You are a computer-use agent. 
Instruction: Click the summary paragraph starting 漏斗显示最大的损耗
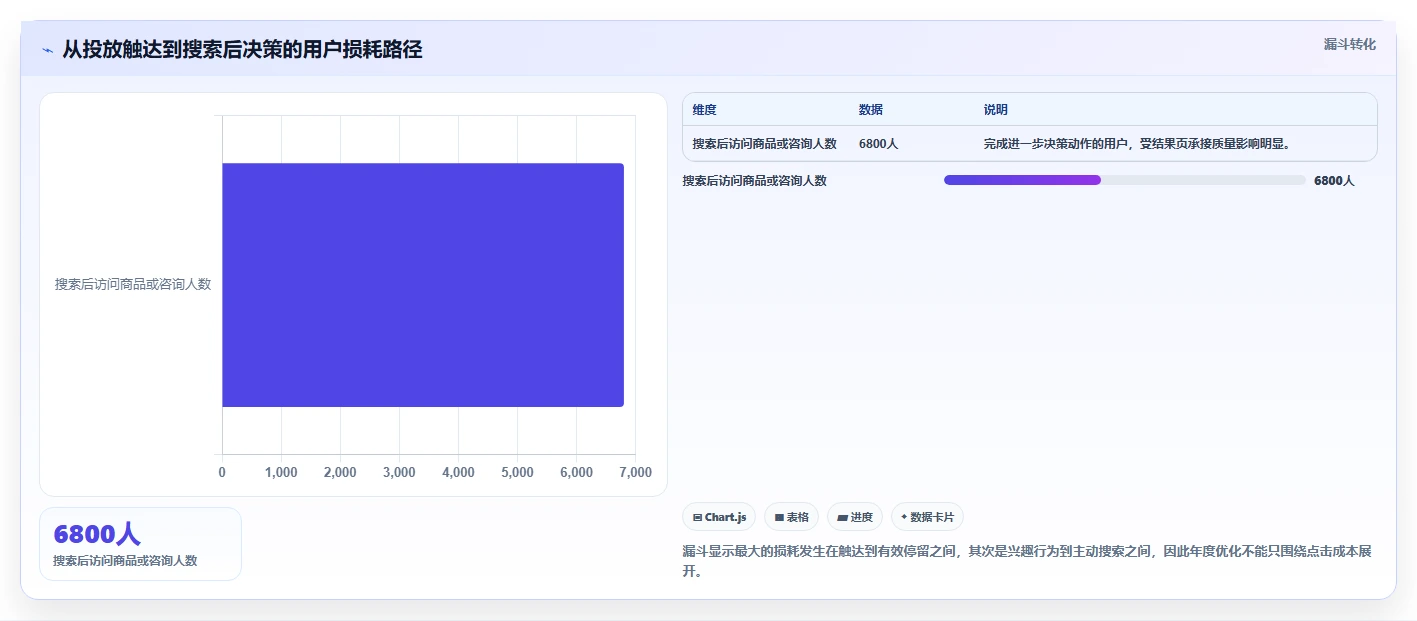[1029, 562]
